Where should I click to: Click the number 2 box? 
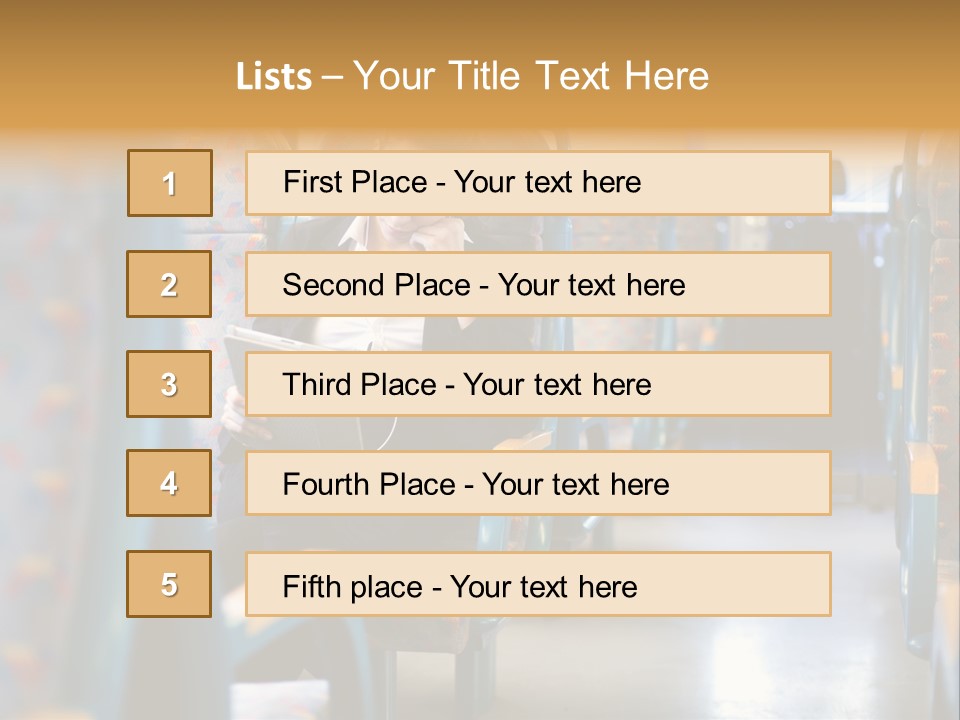tap(169, 284)
